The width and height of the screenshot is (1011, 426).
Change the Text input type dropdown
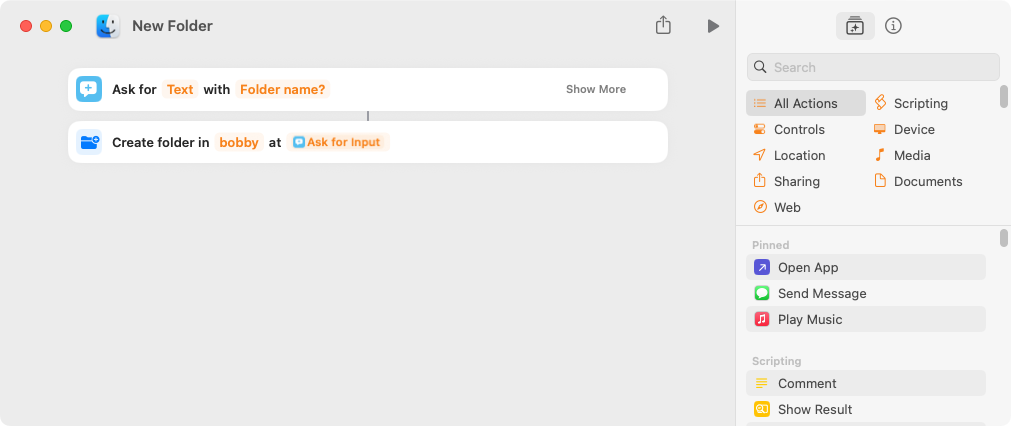click(x=180, y=89)
